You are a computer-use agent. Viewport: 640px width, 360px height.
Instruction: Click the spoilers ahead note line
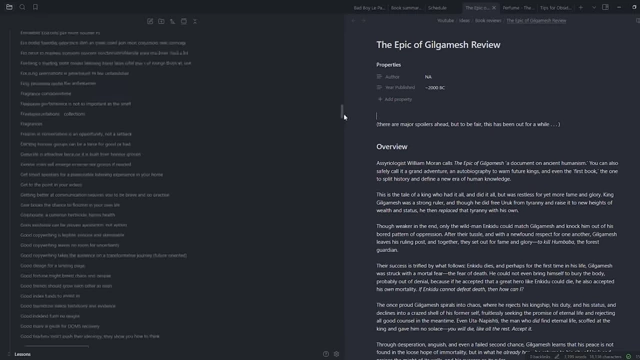pos(468,124)
